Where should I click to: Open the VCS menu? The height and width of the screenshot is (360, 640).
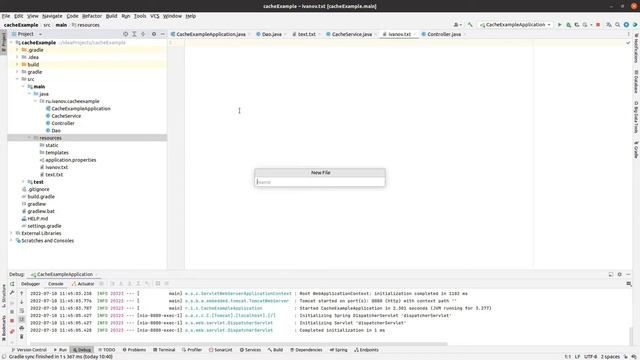(155, 16)
